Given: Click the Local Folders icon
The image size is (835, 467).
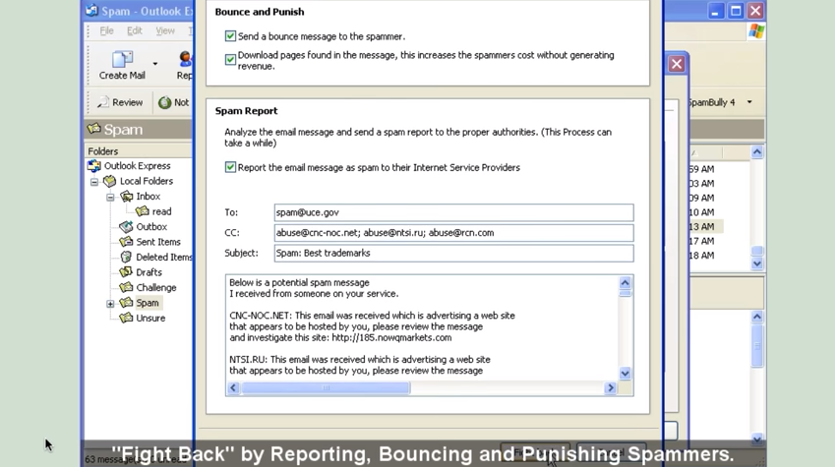Looking at the screenshot, I should [x=110, y=181].
